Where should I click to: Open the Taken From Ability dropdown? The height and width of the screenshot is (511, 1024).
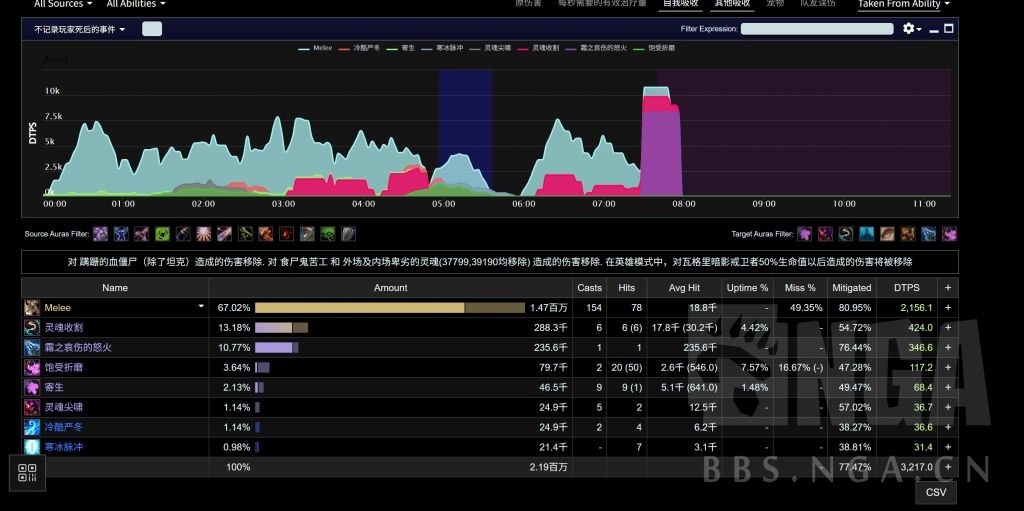tap(903, 5)
